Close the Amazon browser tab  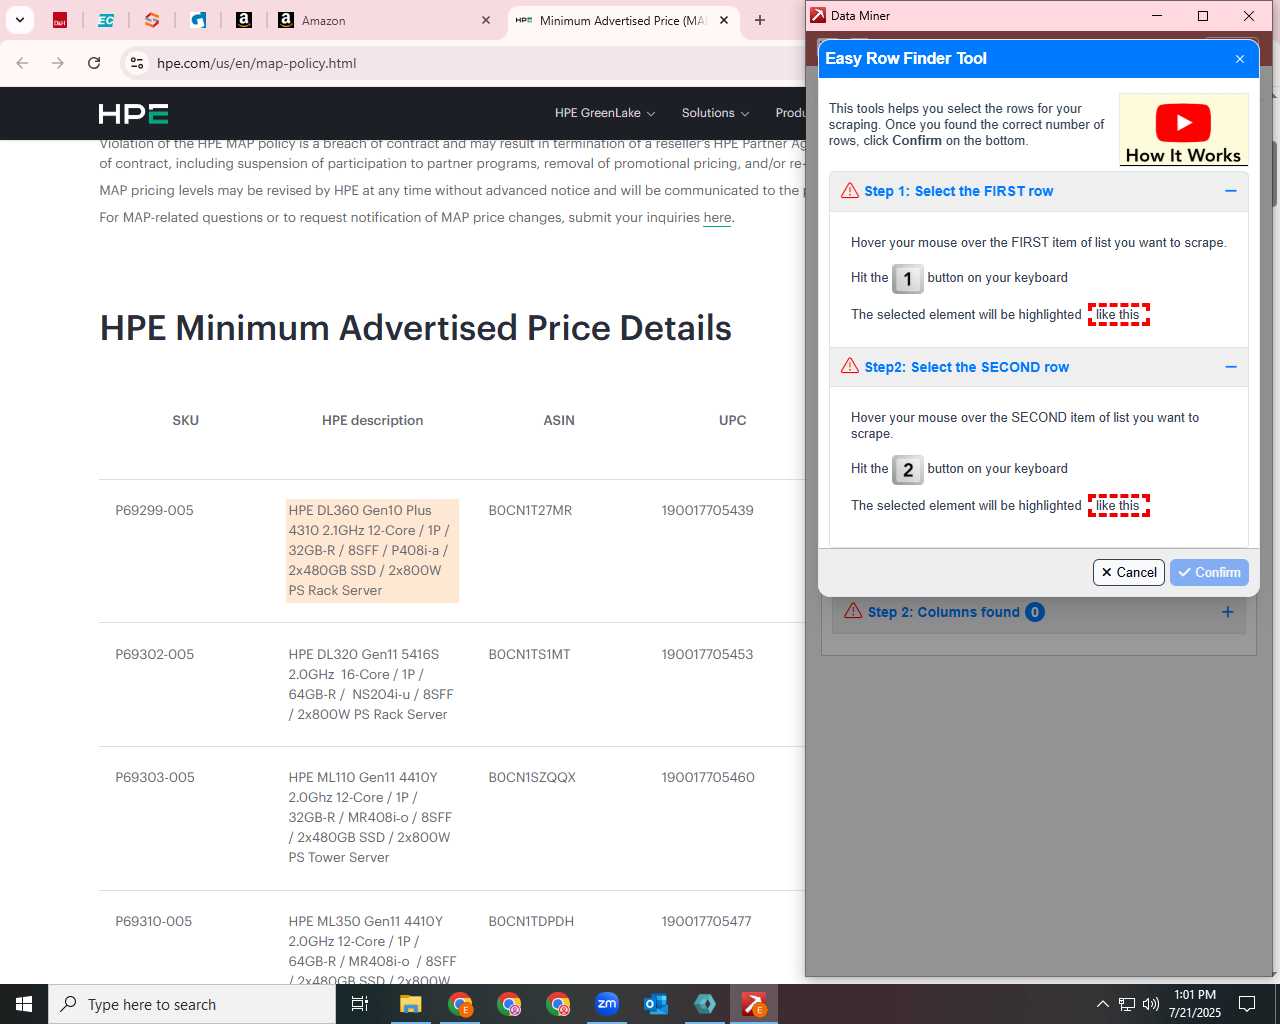point(486,20)
